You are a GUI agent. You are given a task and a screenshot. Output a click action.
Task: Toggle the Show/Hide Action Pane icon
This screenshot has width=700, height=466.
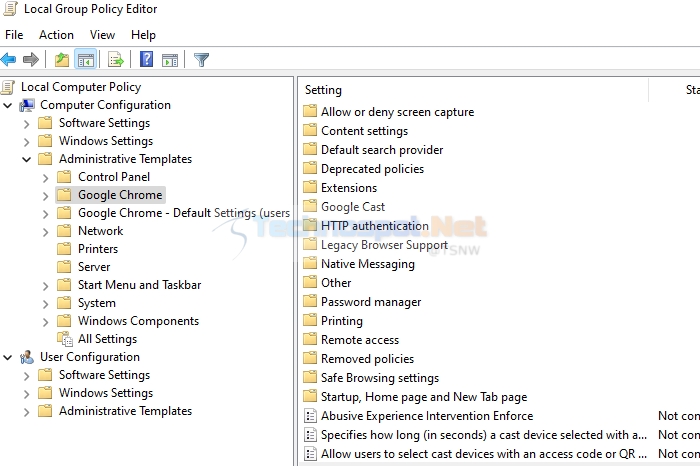(x=170, y=59)
